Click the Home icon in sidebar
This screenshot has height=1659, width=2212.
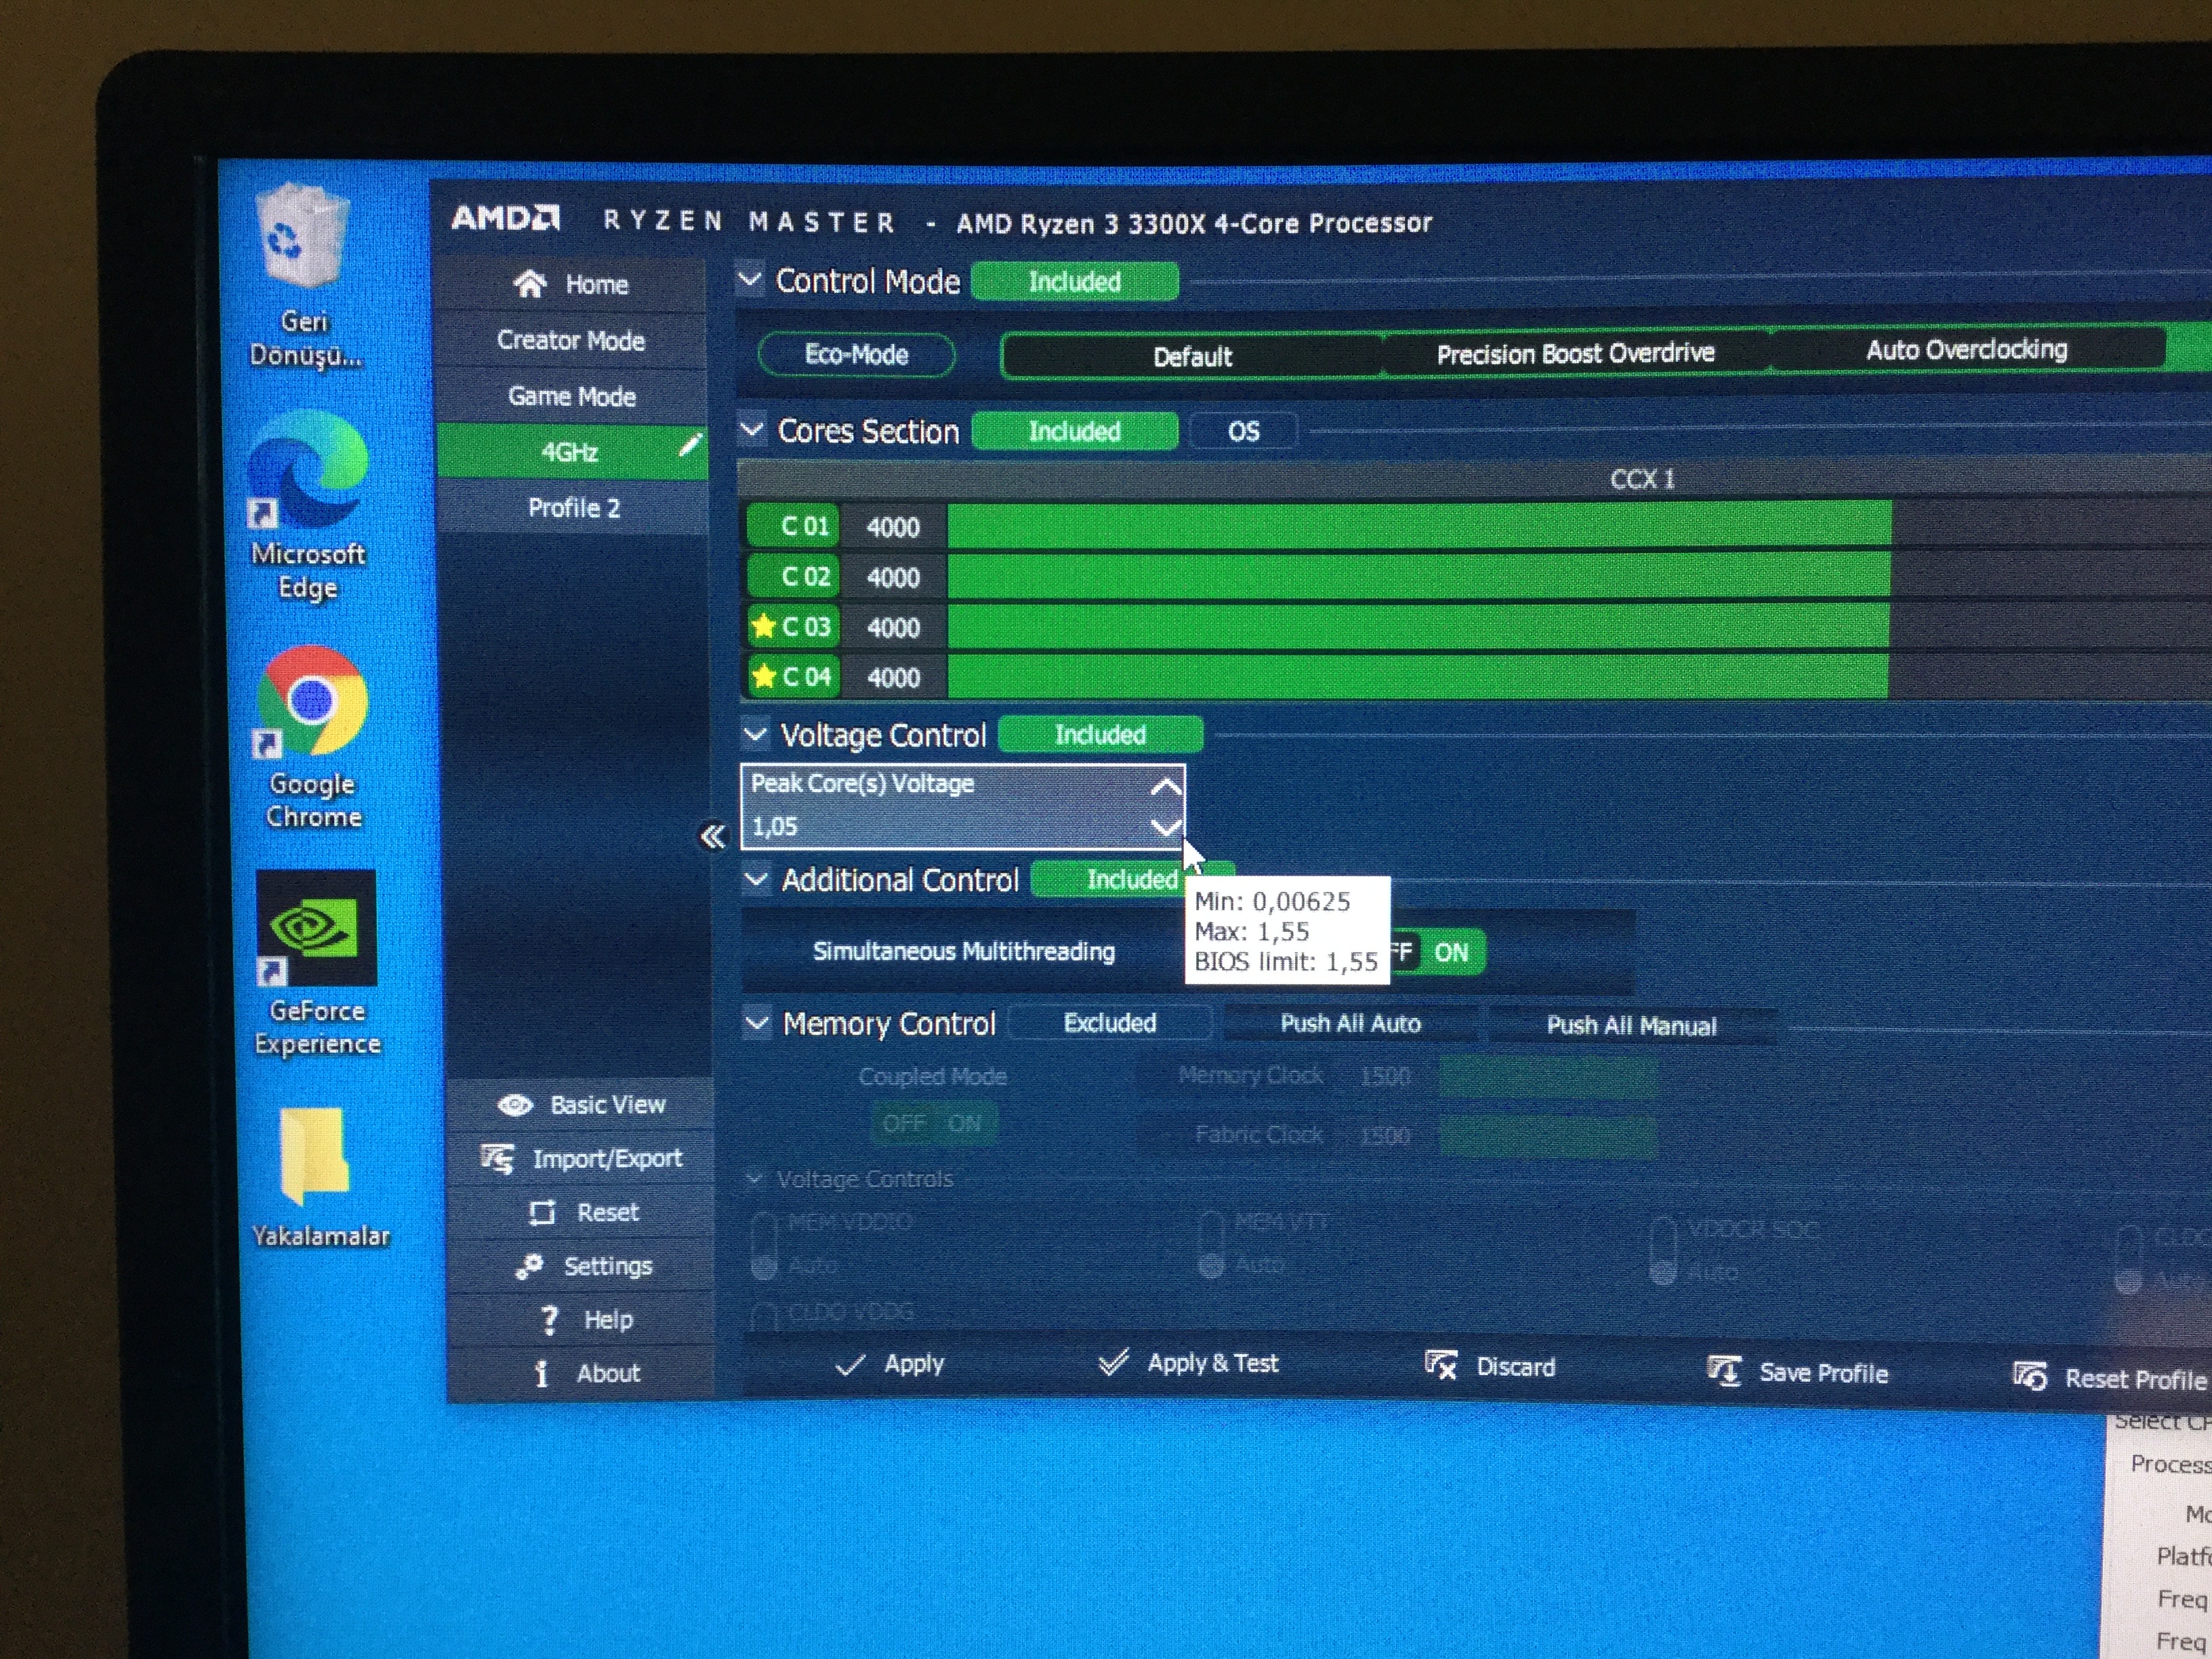530,285
